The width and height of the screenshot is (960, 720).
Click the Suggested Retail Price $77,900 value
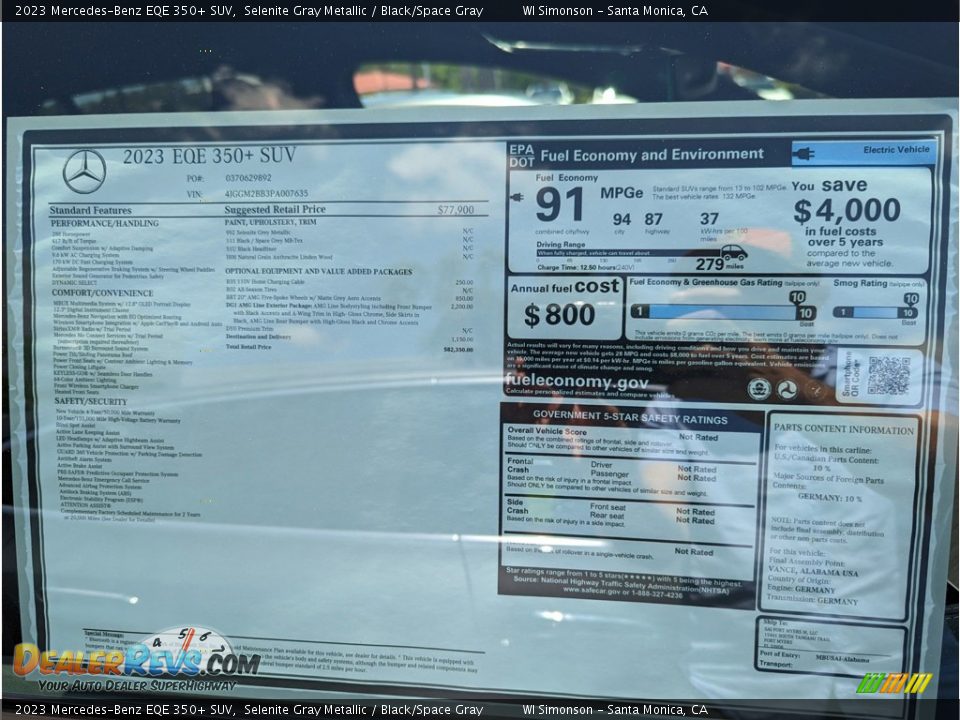click(x=456, y=209)
